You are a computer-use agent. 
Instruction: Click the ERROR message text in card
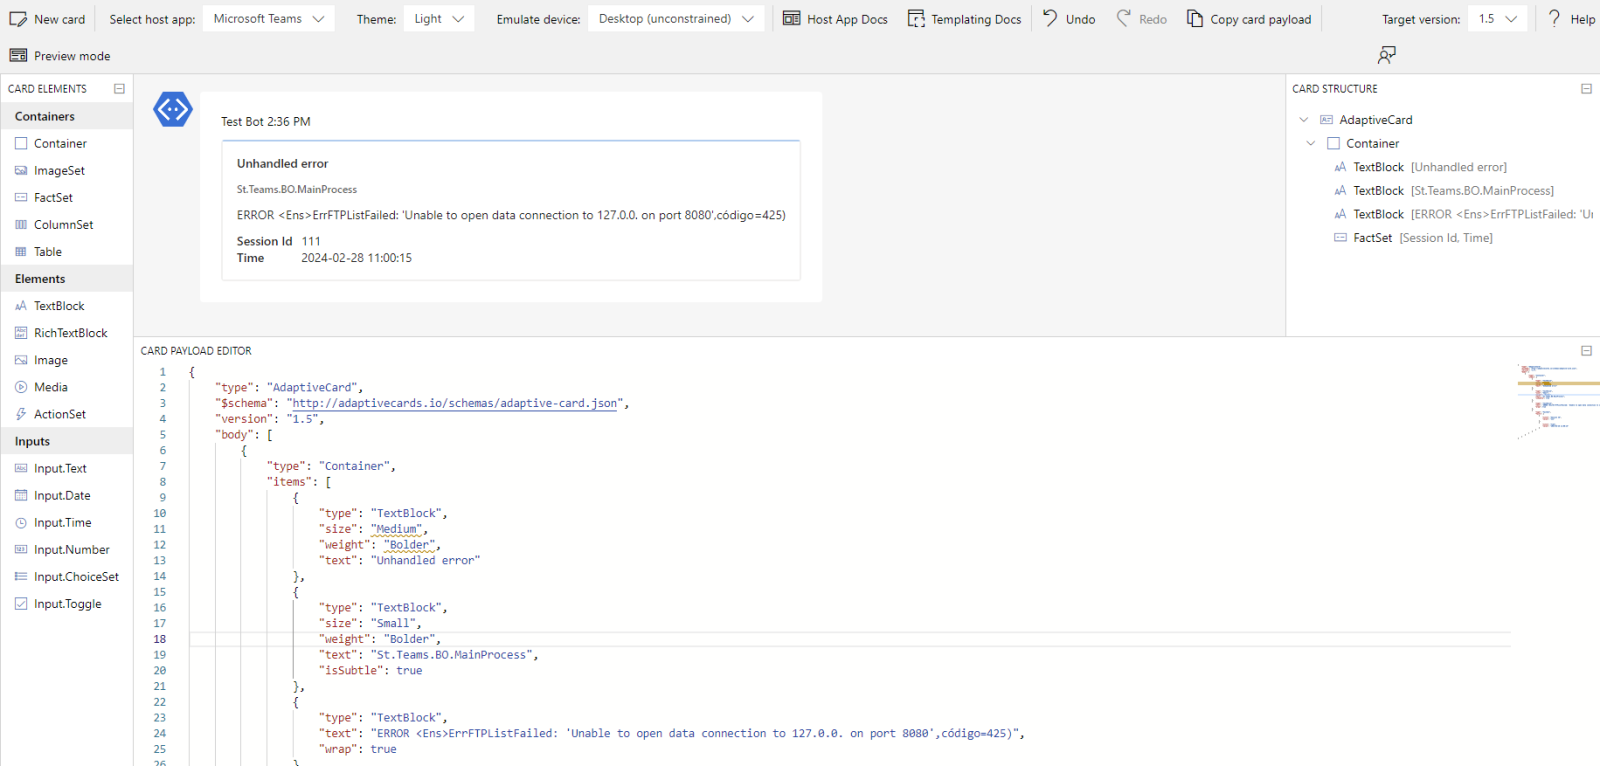pyautogui.click(x=511, y=215)
